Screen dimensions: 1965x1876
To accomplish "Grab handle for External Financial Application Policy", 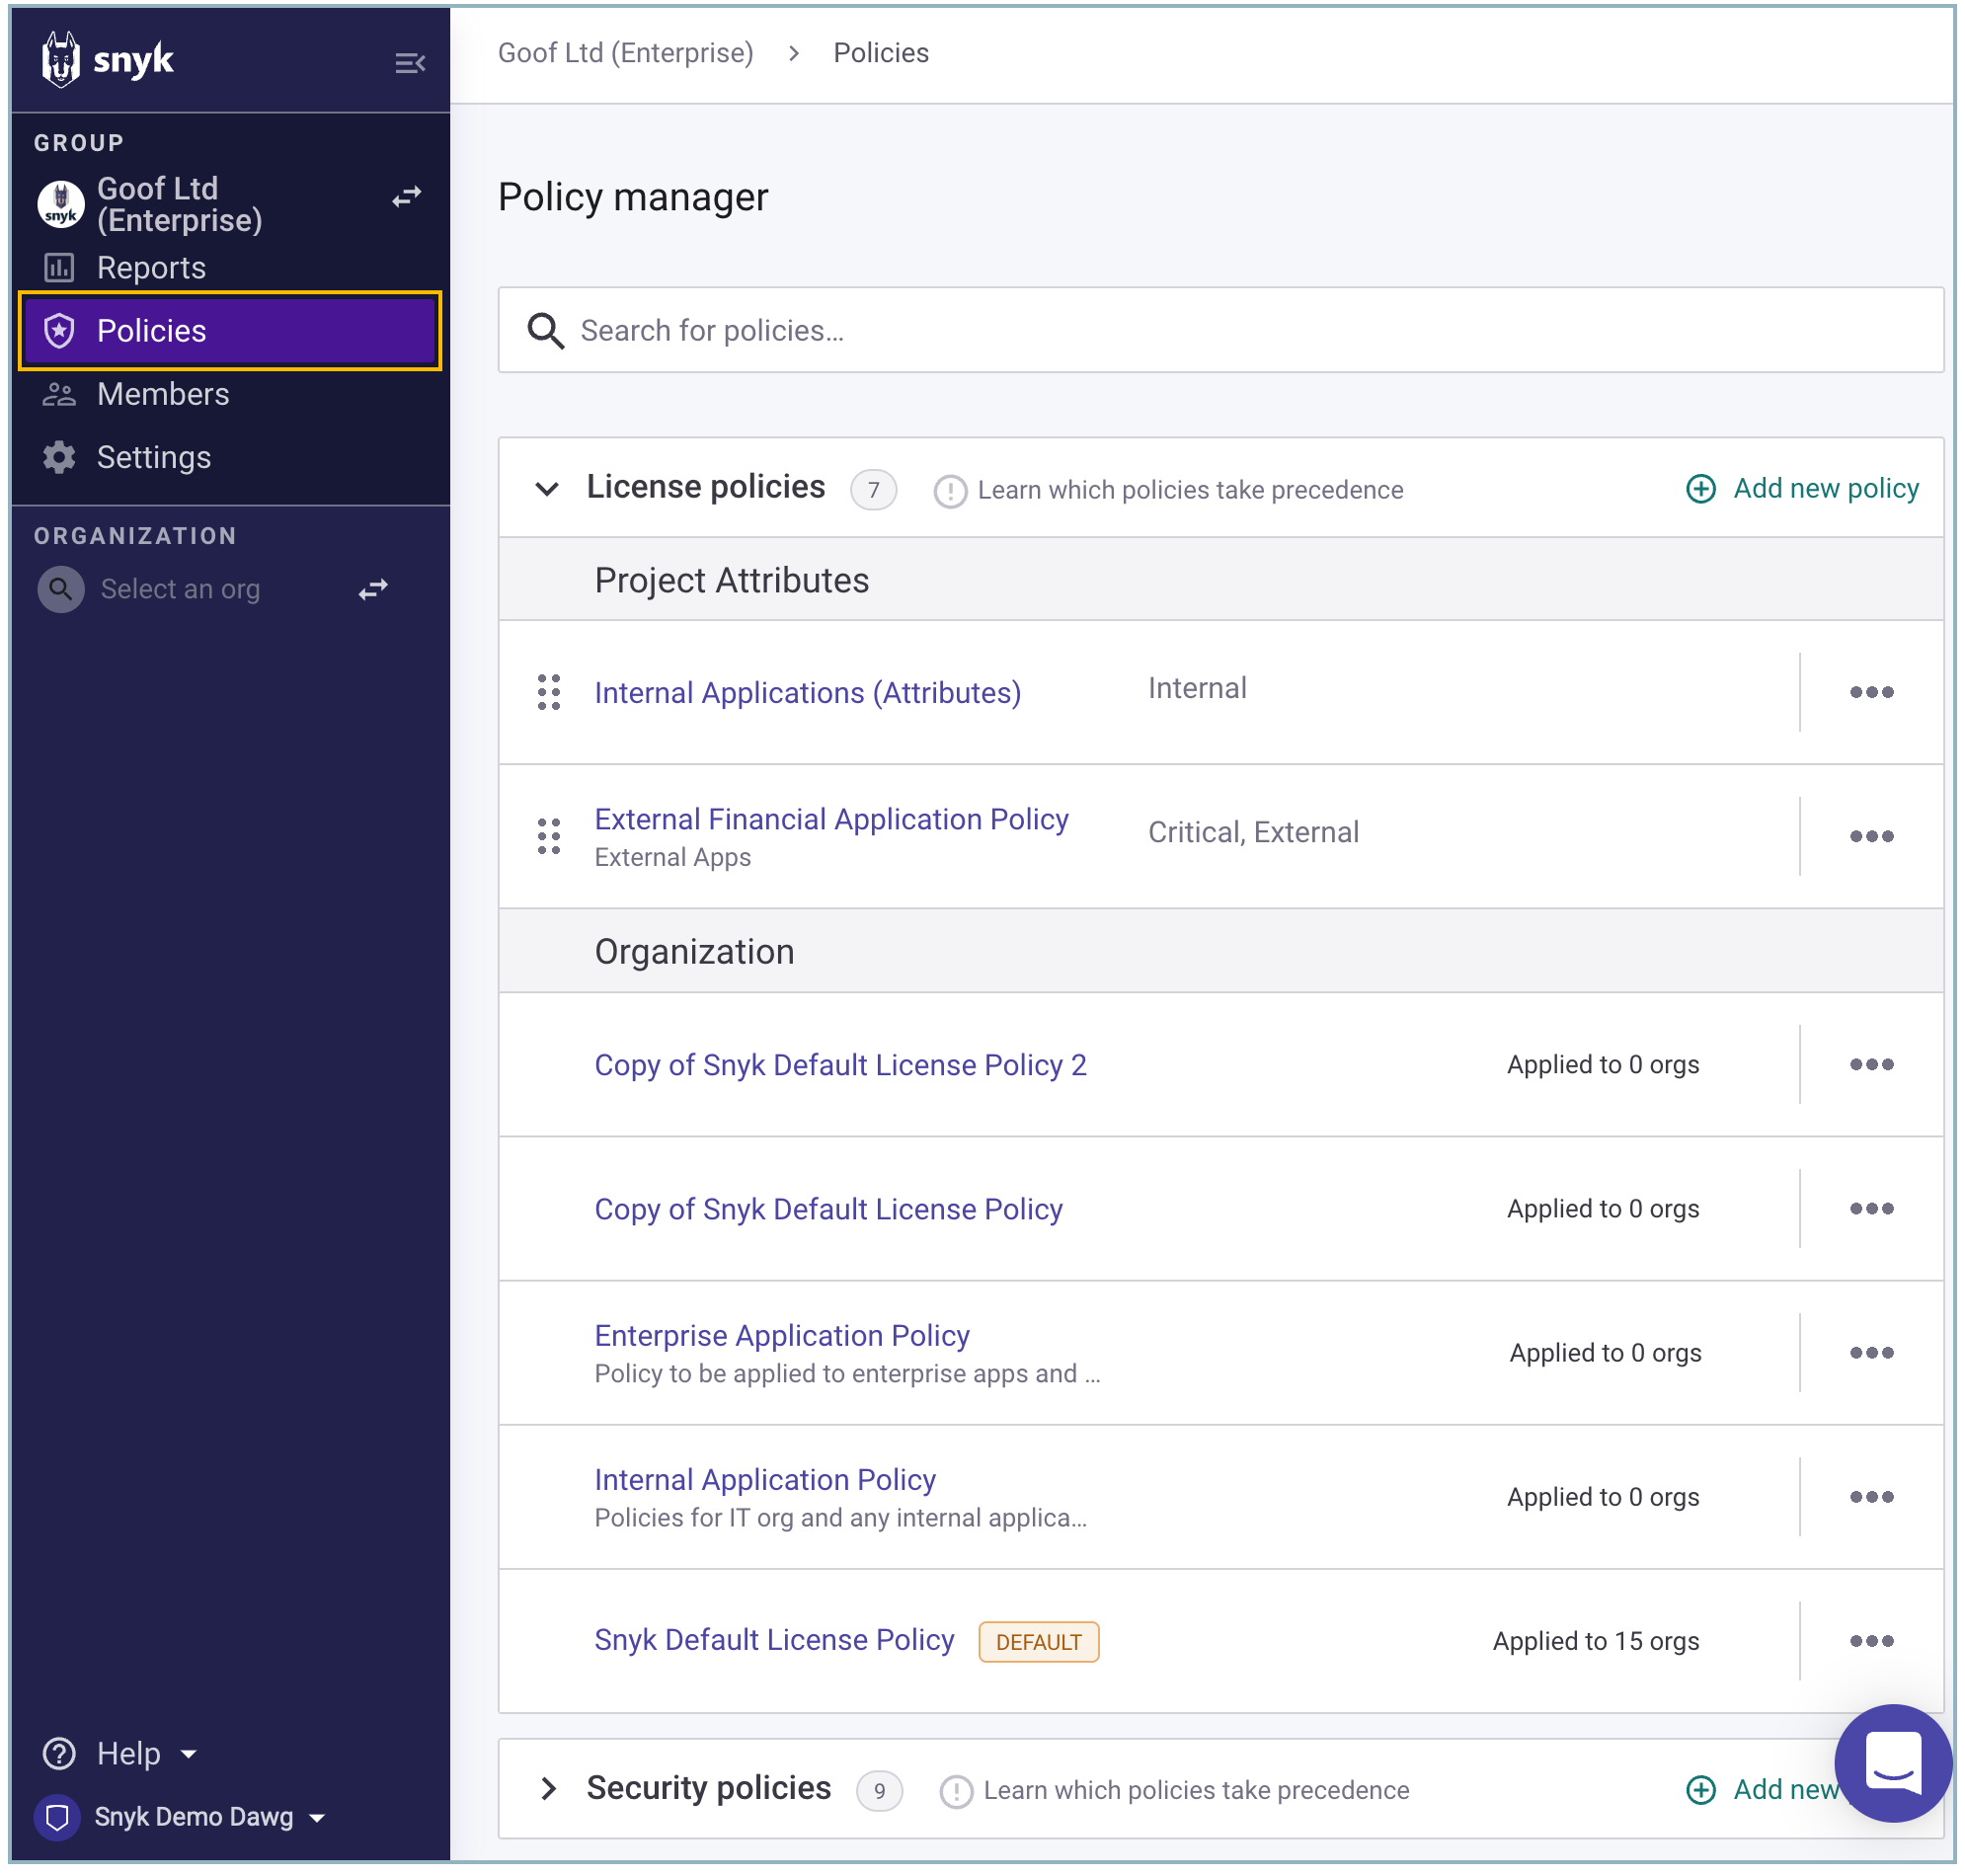I will (x=549, y=837).
